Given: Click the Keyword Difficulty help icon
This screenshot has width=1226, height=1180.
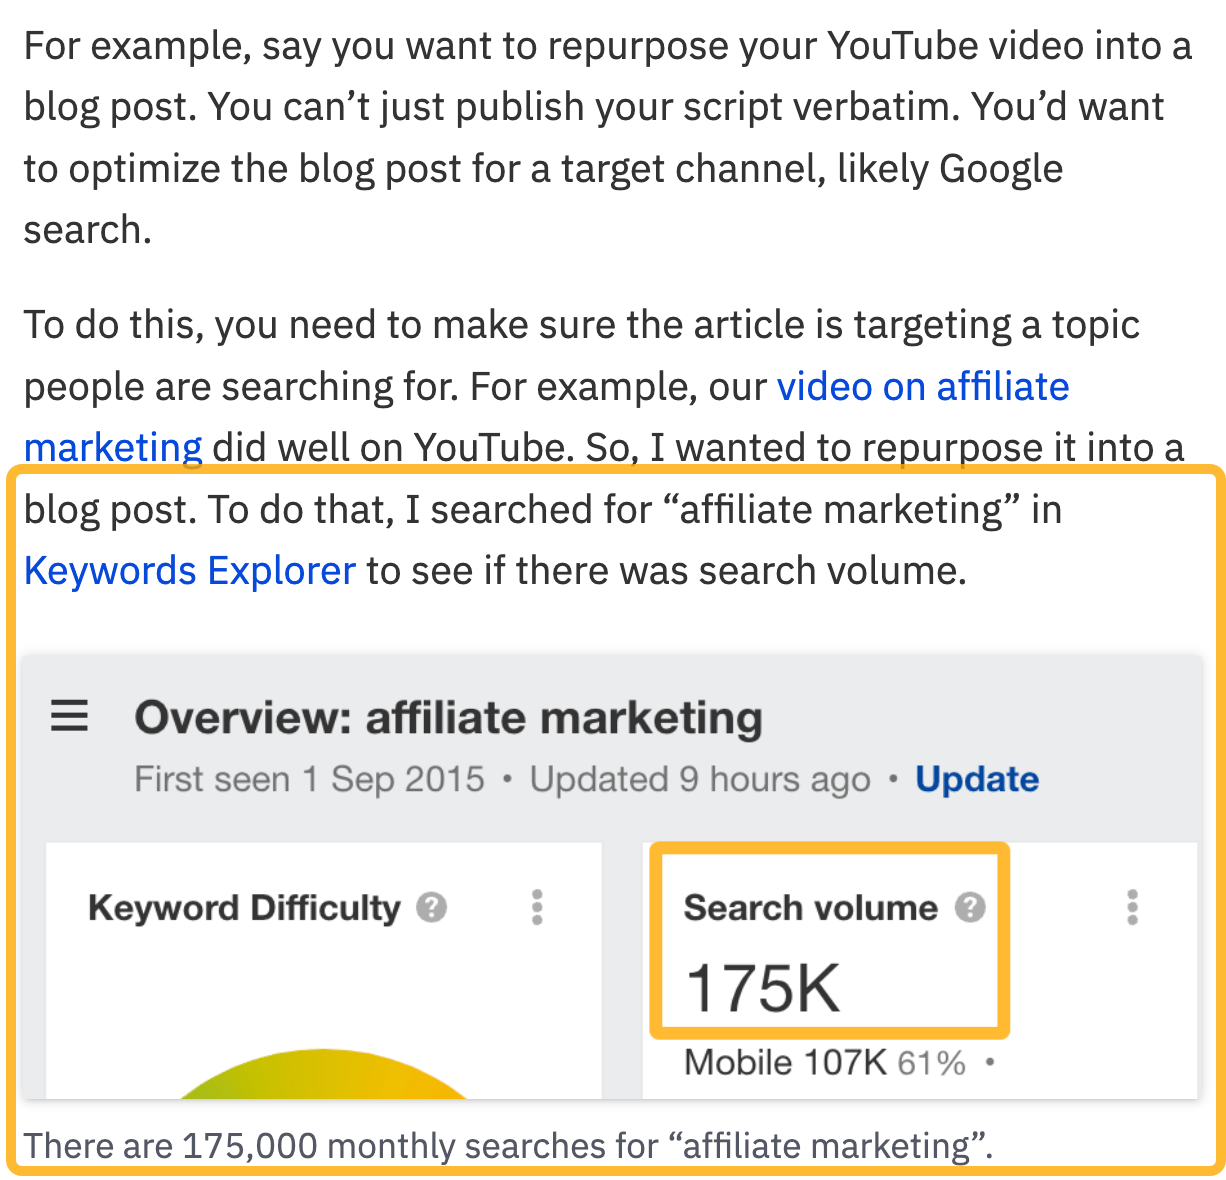Looking at the screenshot, I should click(430, 908).
